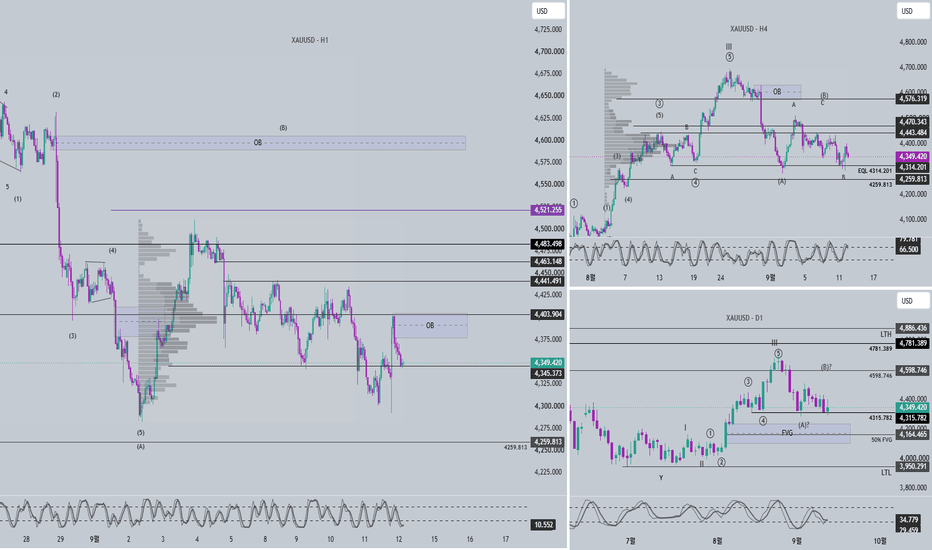This screenshot has height=550, width=932.
Task: Select the XAUUSD - H4 chart title
Action: [748, 29]
